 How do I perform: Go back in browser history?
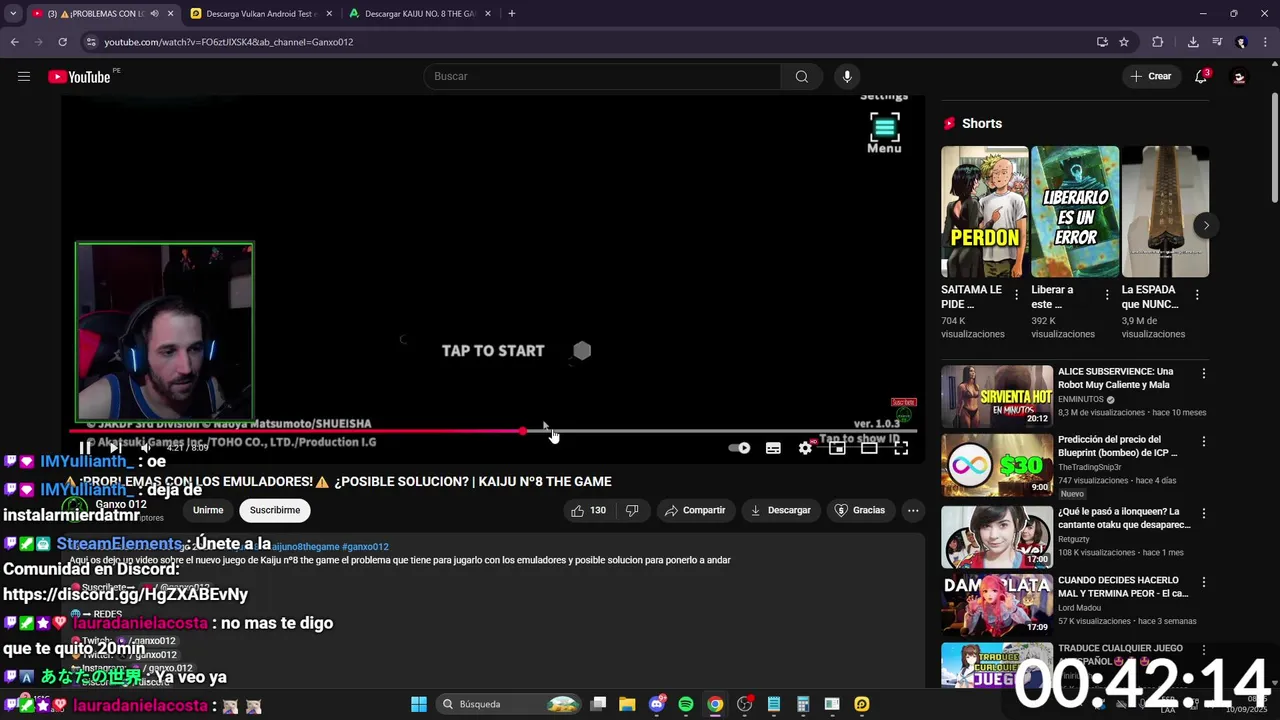(14, 42)
